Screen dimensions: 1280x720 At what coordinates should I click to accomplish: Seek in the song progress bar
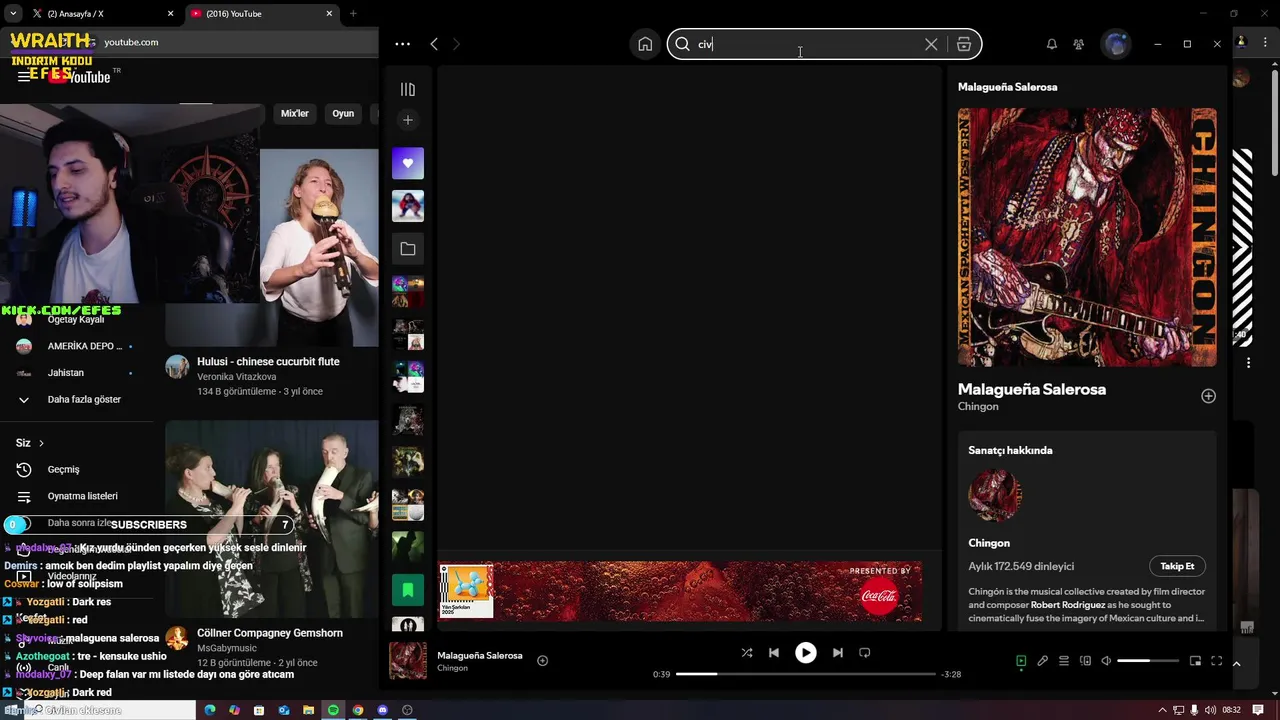pos(806,674)
